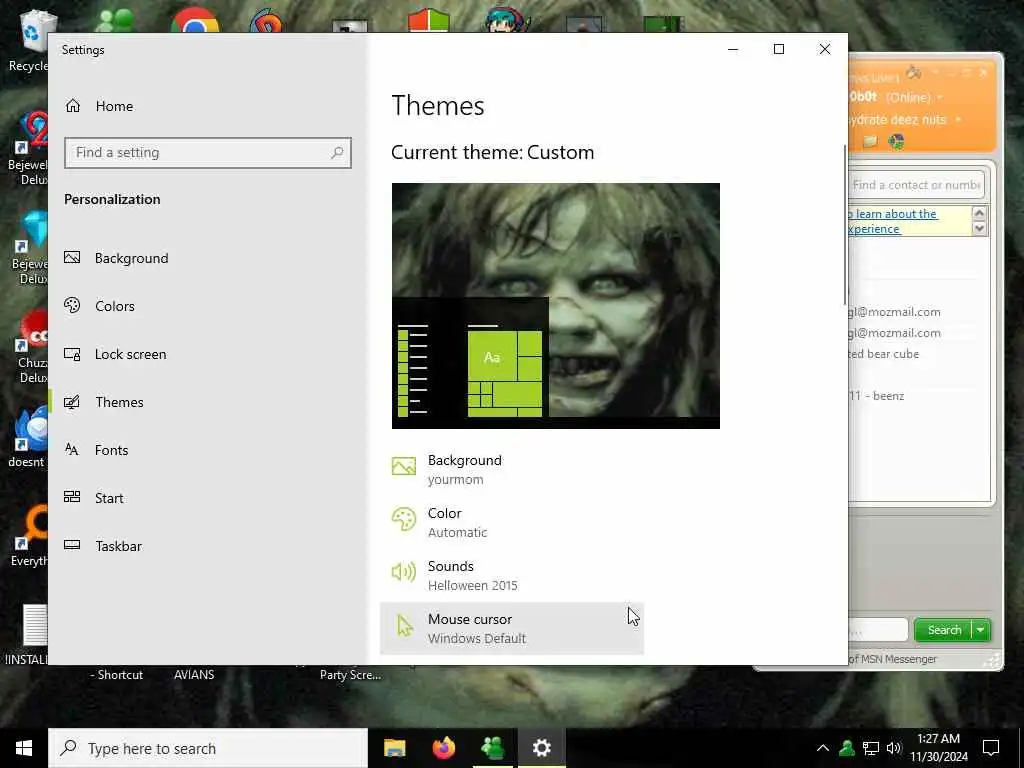Open the Online status dropdown in Messenger
The height and width of the screenshot is (768, 1024).
point(940,97)
